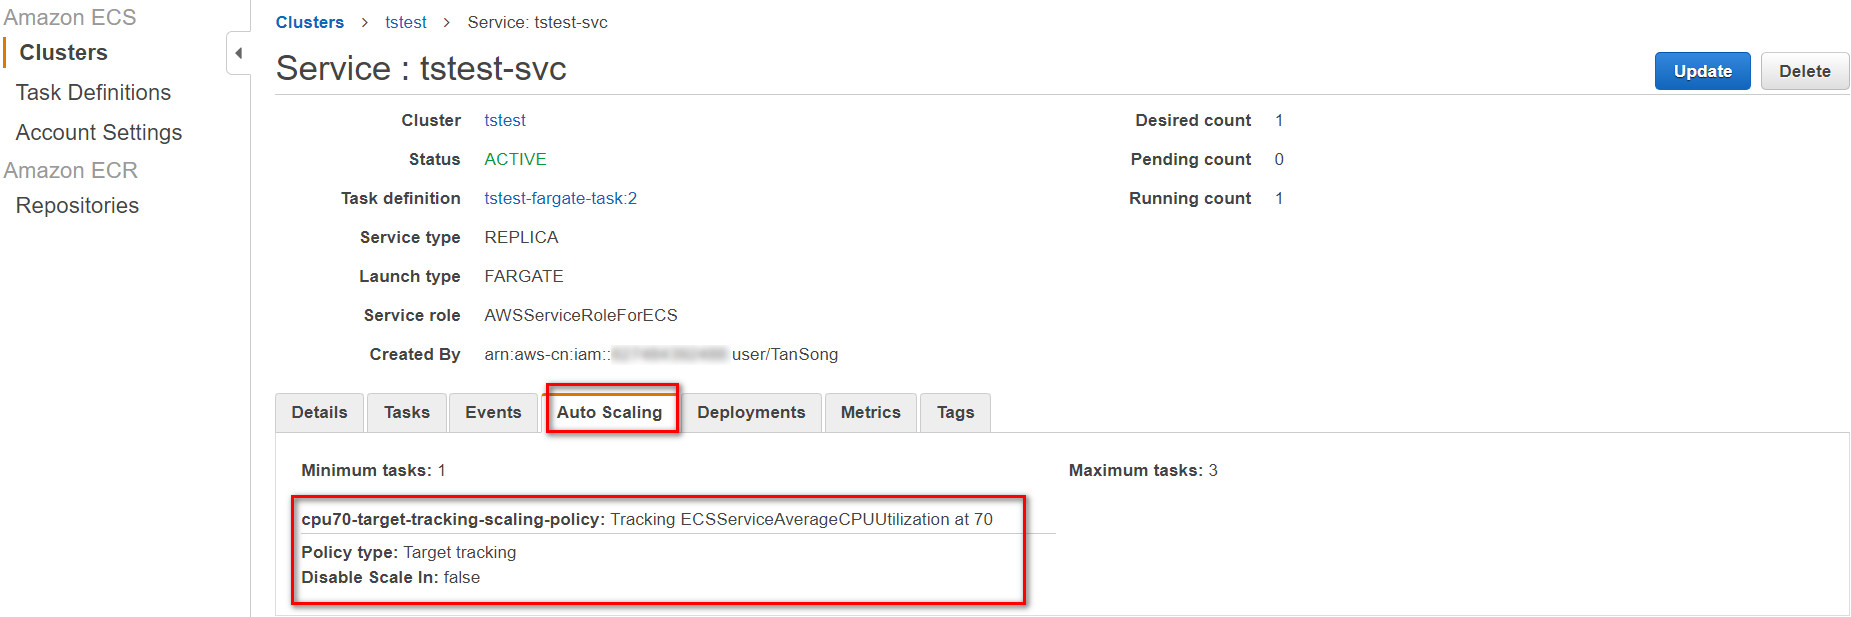Click the Service: tstest-svc breadcrumb text
This screenshot has height=617, width=1851.
tap(537, 22)
